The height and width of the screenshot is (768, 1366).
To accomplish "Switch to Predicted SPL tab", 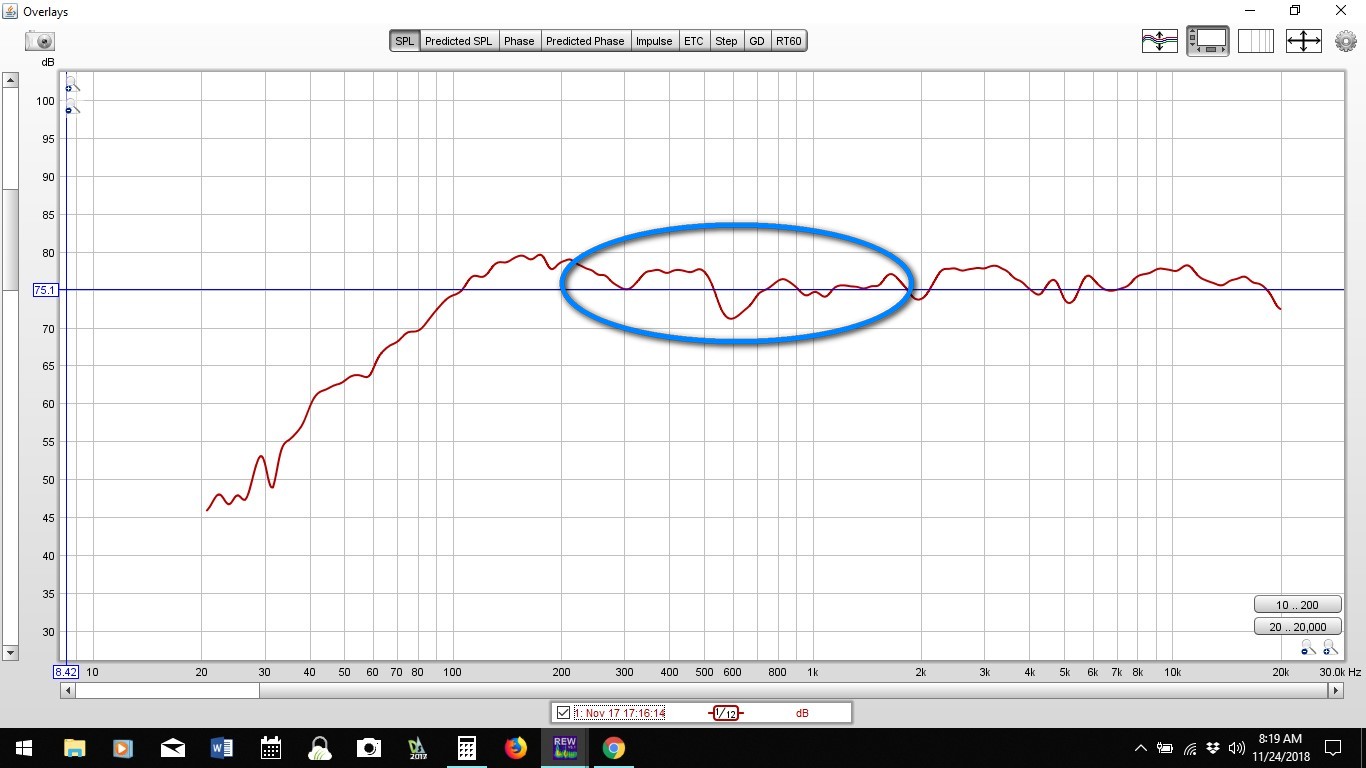I will click(x=458, y=41).
